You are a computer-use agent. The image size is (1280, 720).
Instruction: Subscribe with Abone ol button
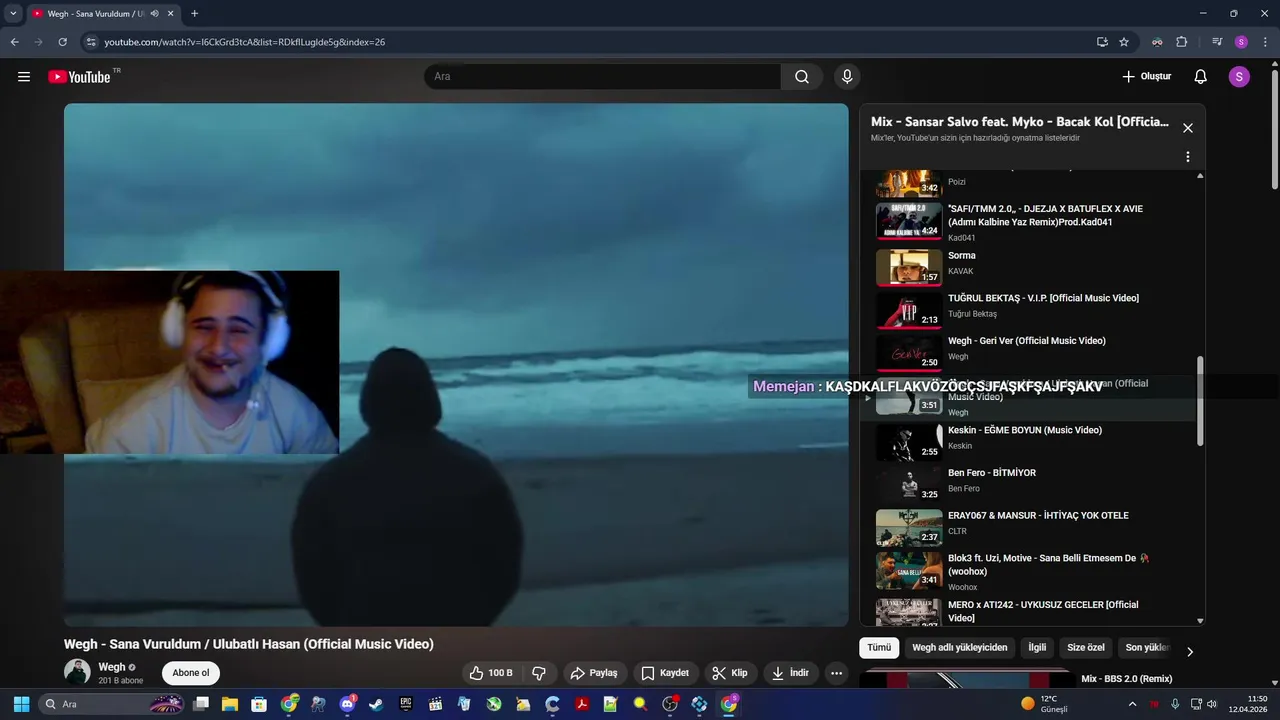click(x=191, y=673)
